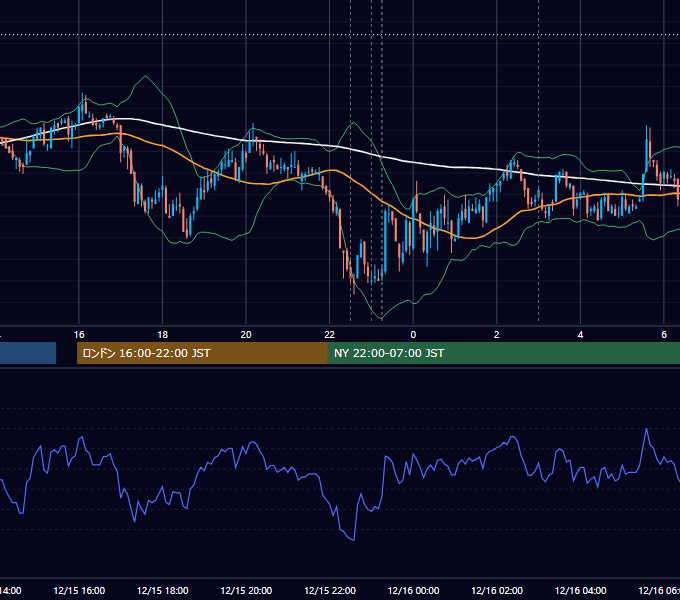Image resolution: width=680 pixels, height=600 pixels.
Task: Click the 20 hour axis label
Action: (x=246, y=335)
